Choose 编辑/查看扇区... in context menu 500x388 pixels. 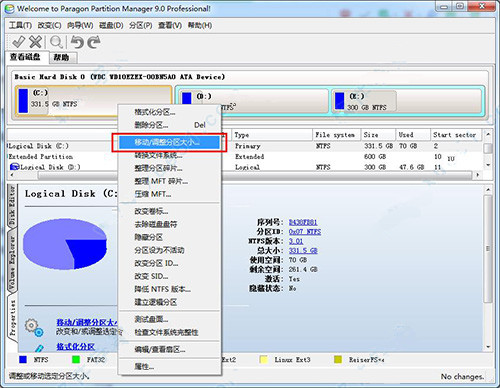coord(170,350)
